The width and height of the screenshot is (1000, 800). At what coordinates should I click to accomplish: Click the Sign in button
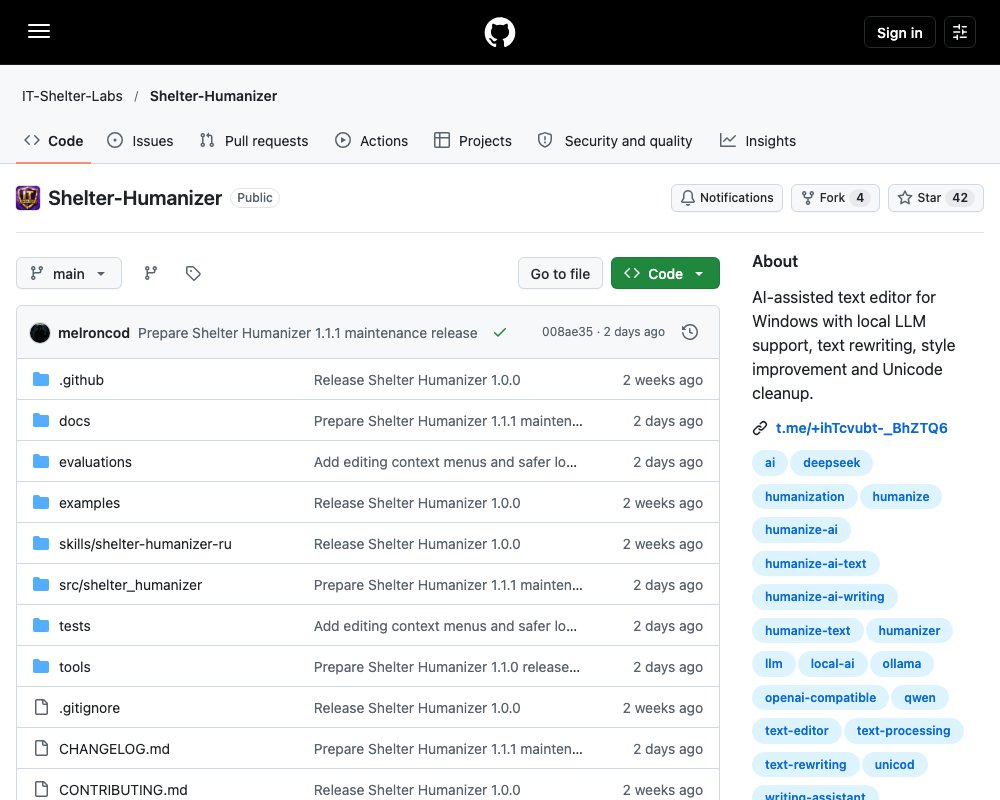click(899, 33)
